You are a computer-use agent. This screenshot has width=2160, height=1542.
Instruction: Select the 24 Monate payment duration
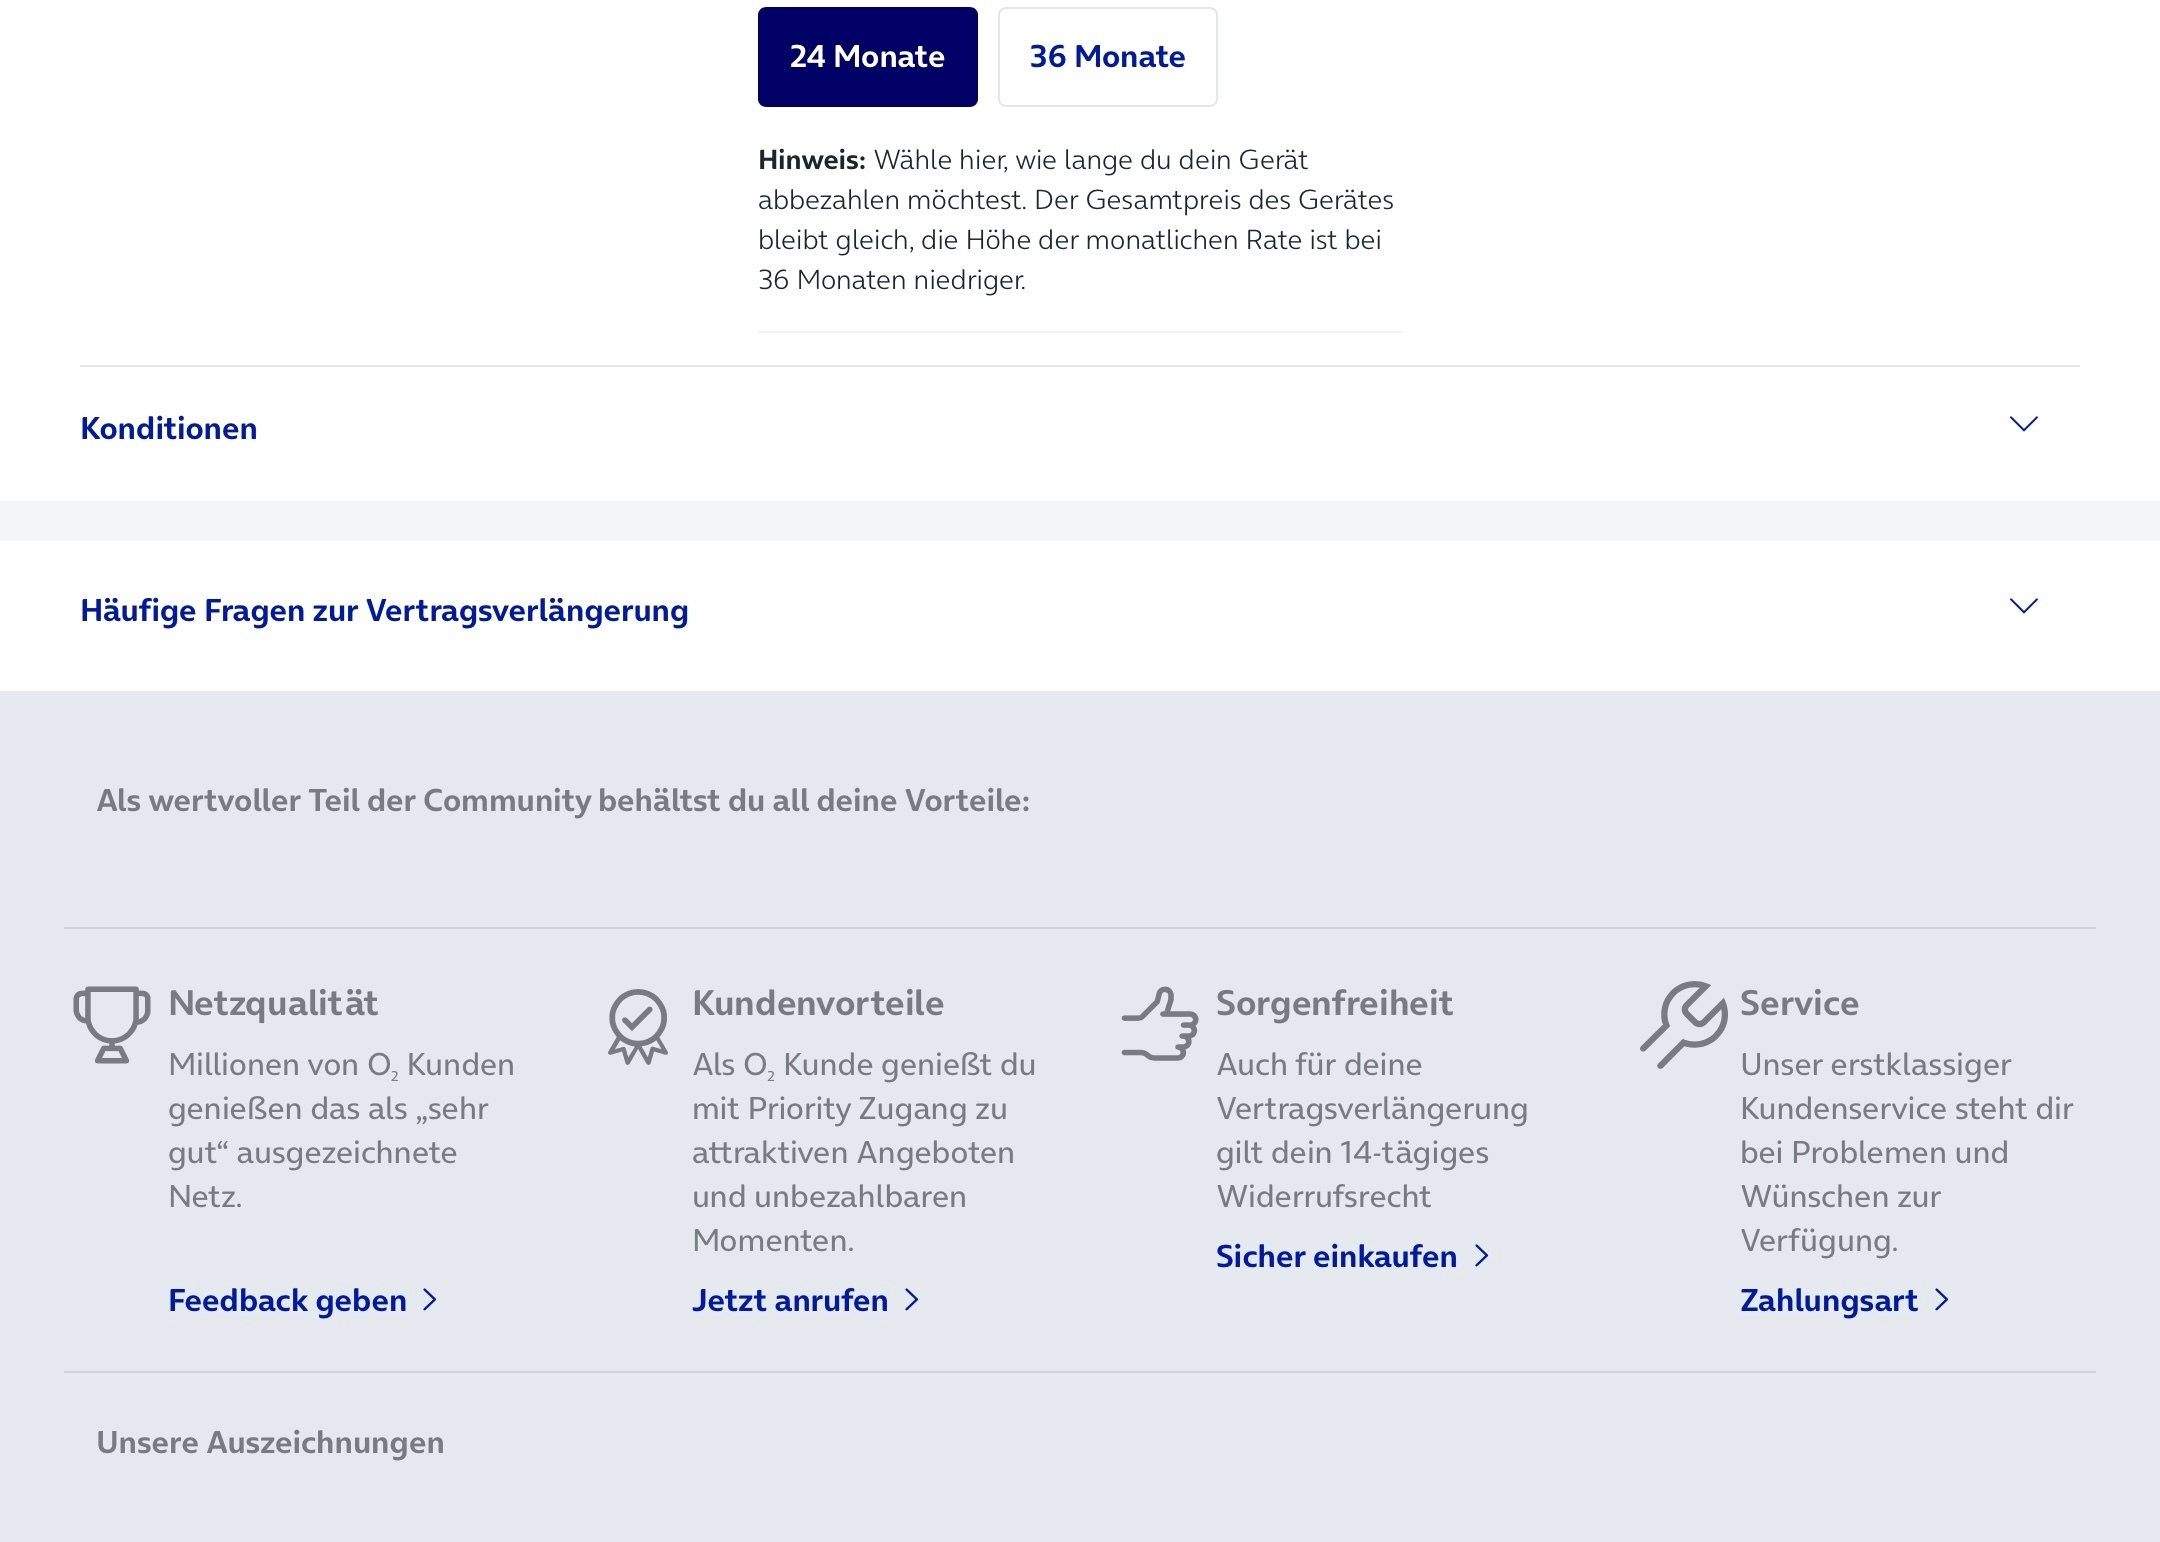[867, 57]
